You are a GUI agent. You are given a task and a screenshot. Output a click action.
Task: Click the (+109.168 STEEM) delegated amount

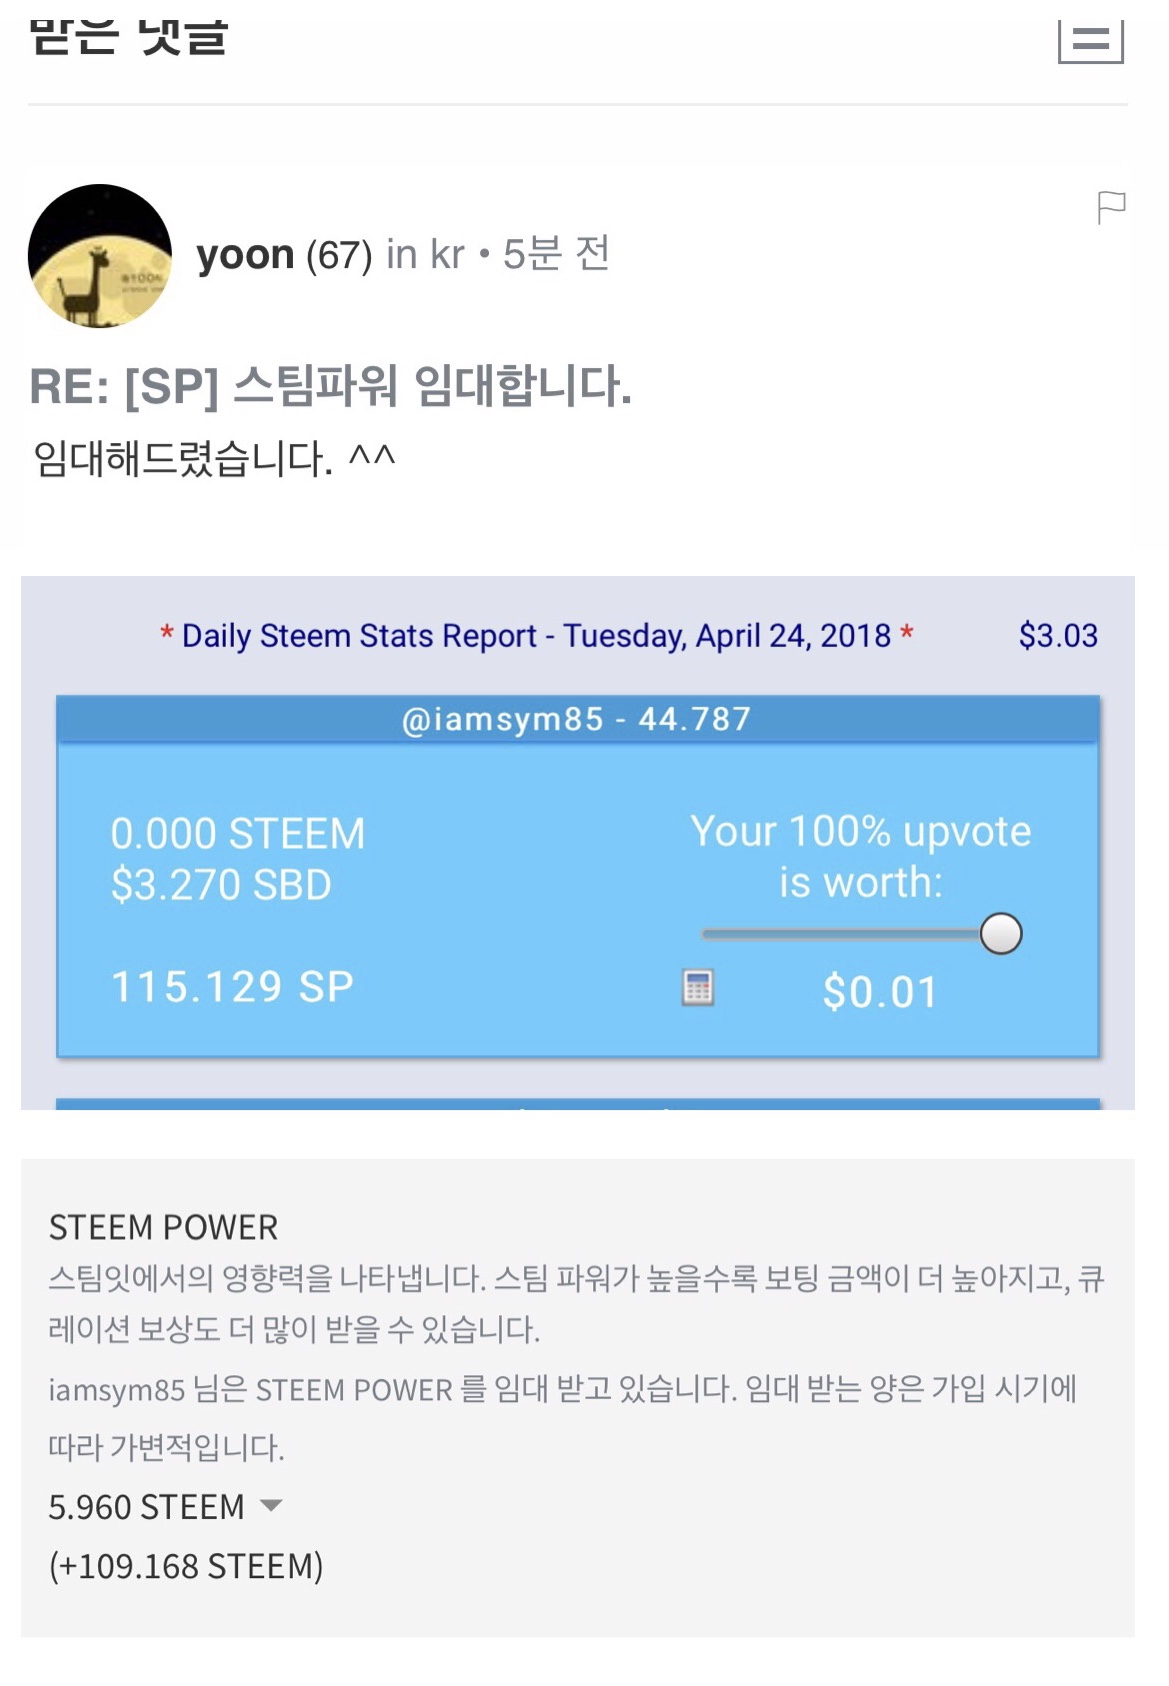tap(186, 1566)
